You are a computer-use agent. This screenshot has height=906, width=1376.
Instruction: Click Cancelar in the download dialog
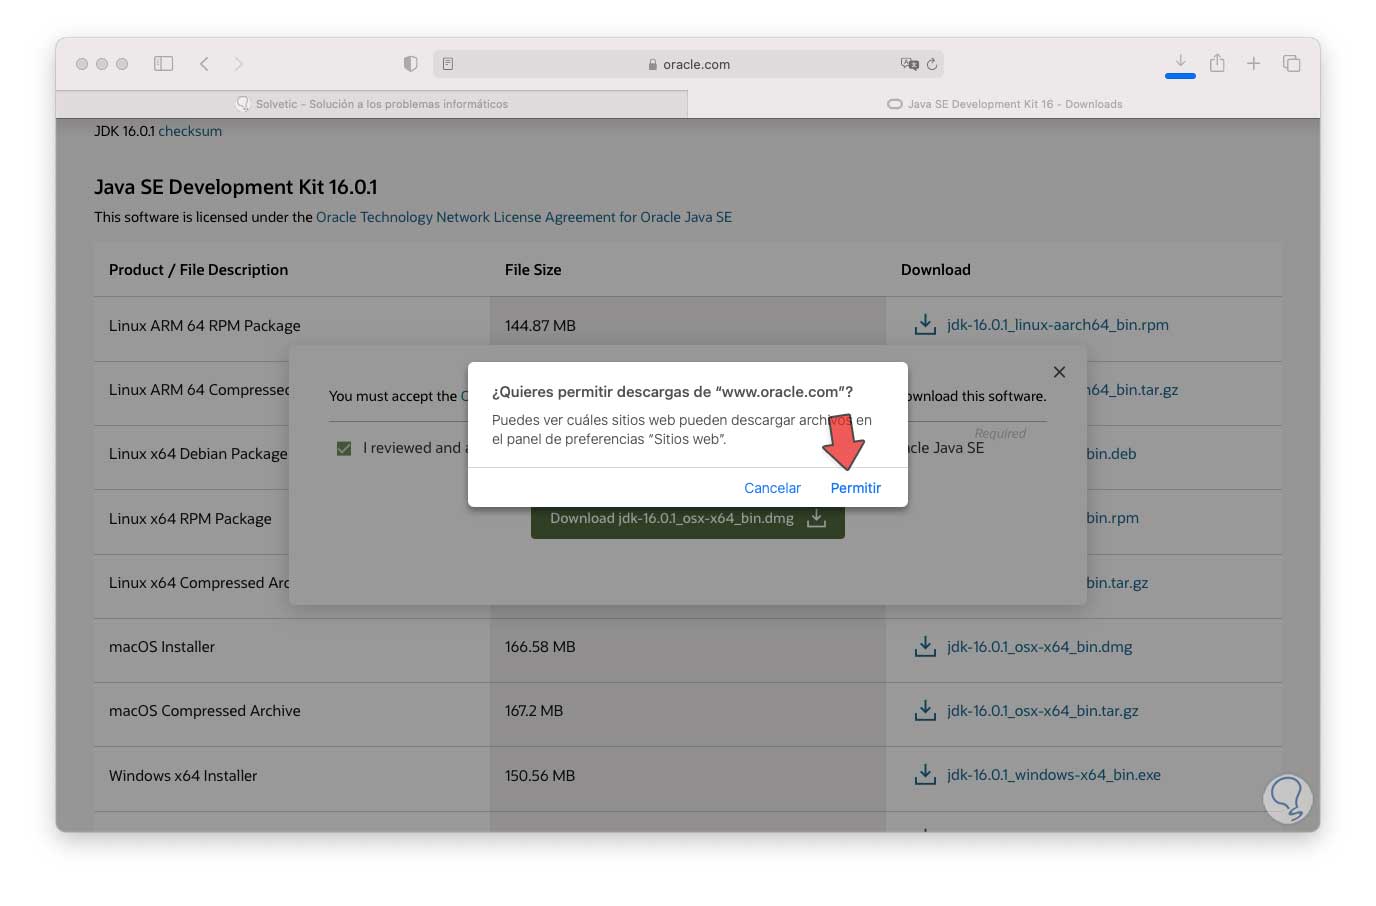pyautogui.click(x=772, y=488)
